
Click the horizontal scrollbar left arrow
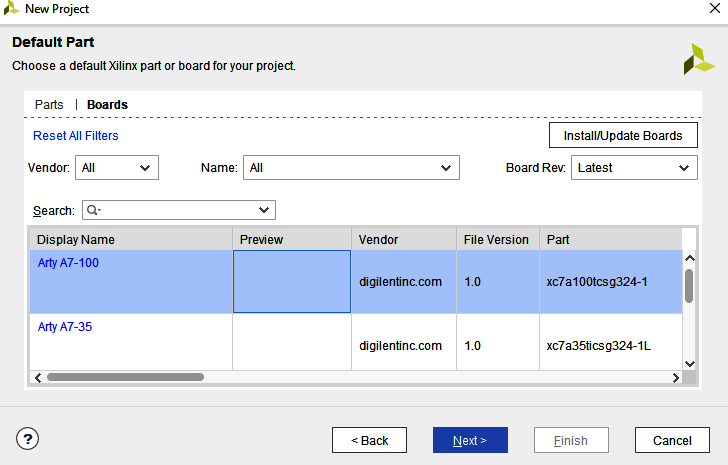(x=38, y=378)
